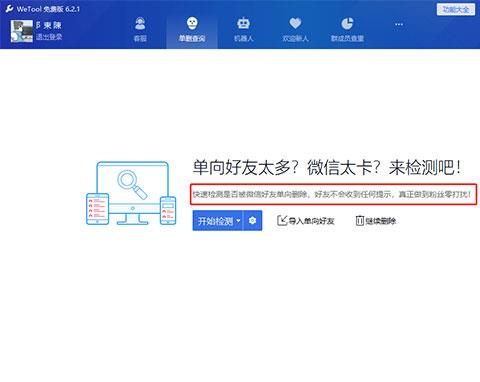
Task: Click the WeTool wrench logo icon
Action: pos(9,9)
